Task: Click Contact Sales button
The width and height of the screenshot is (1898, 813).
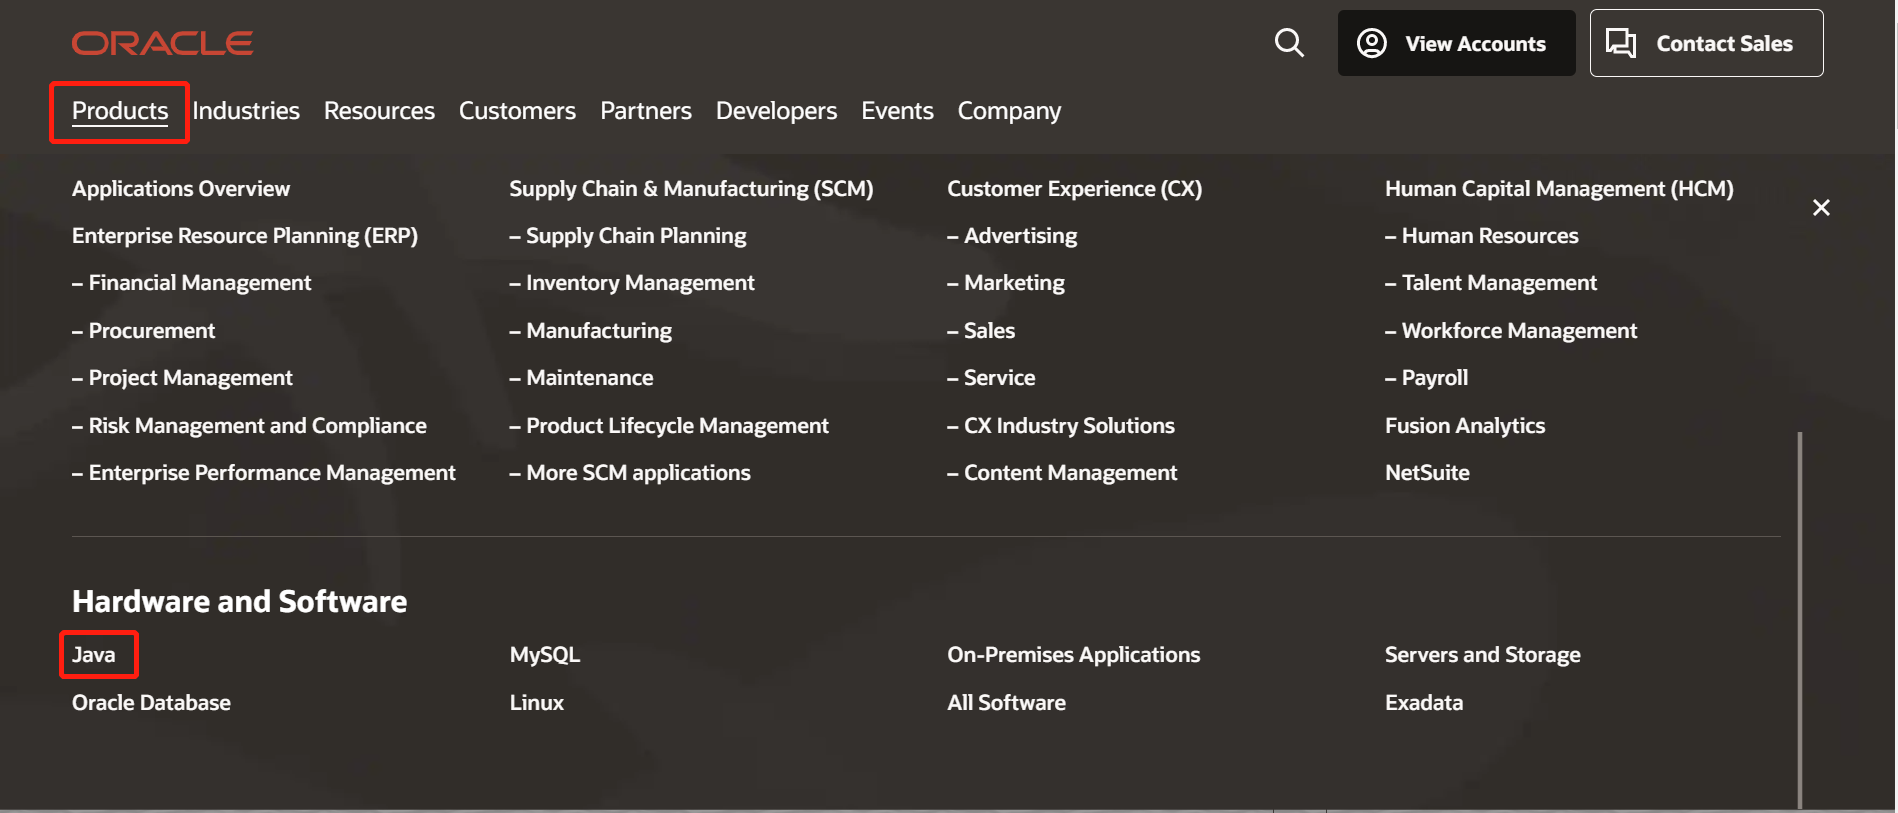Action: click(1706, 43)
